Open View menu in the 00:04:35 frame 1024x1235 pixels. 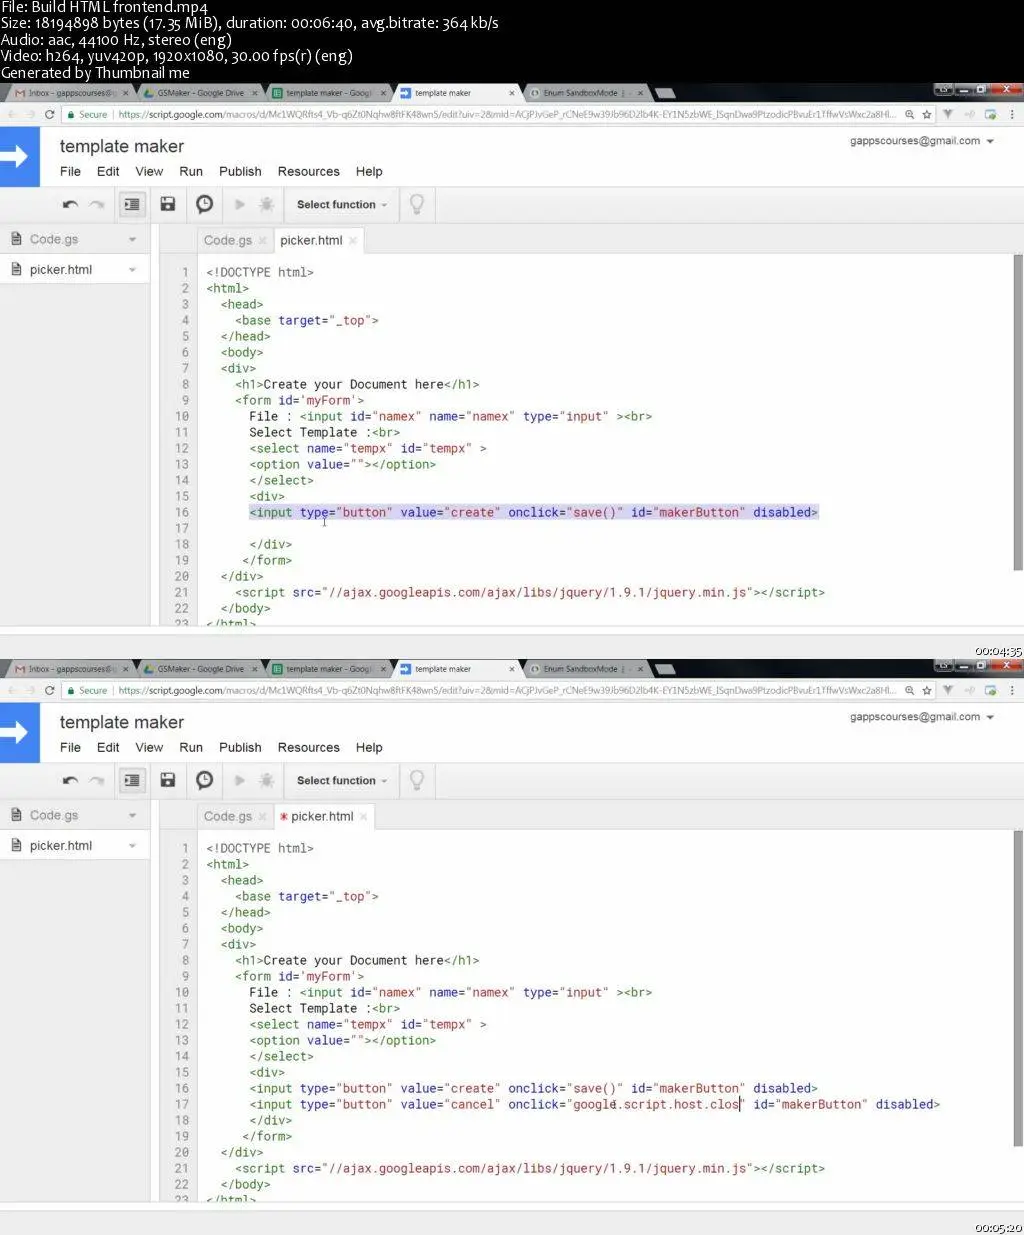tap(149, 171)
